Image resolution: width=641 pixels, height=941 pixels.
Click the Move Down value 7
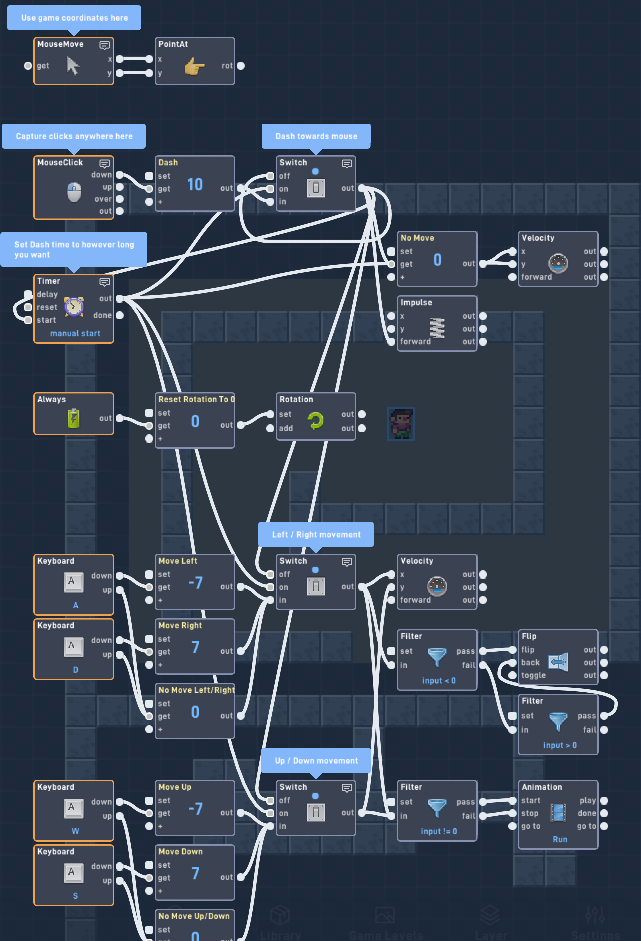(195, 874)
